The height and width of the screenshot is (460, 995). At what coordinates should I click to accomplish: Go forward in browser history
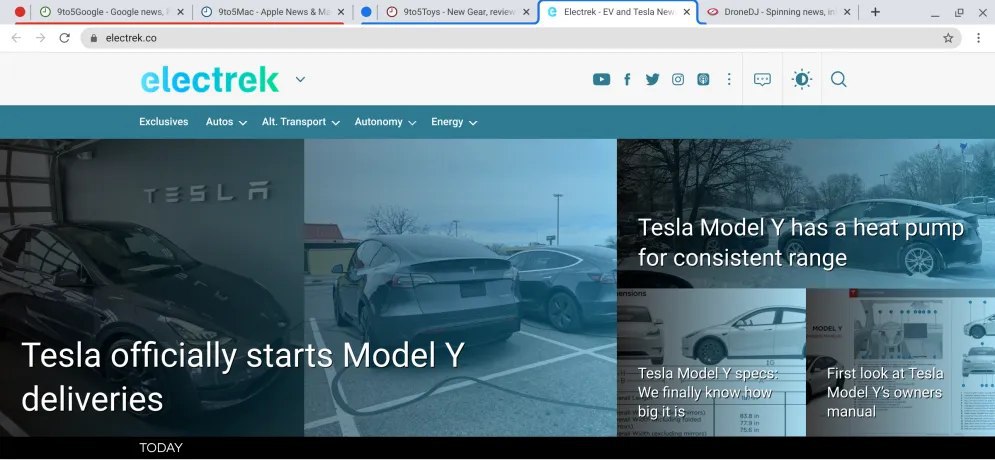pos(41,38)
